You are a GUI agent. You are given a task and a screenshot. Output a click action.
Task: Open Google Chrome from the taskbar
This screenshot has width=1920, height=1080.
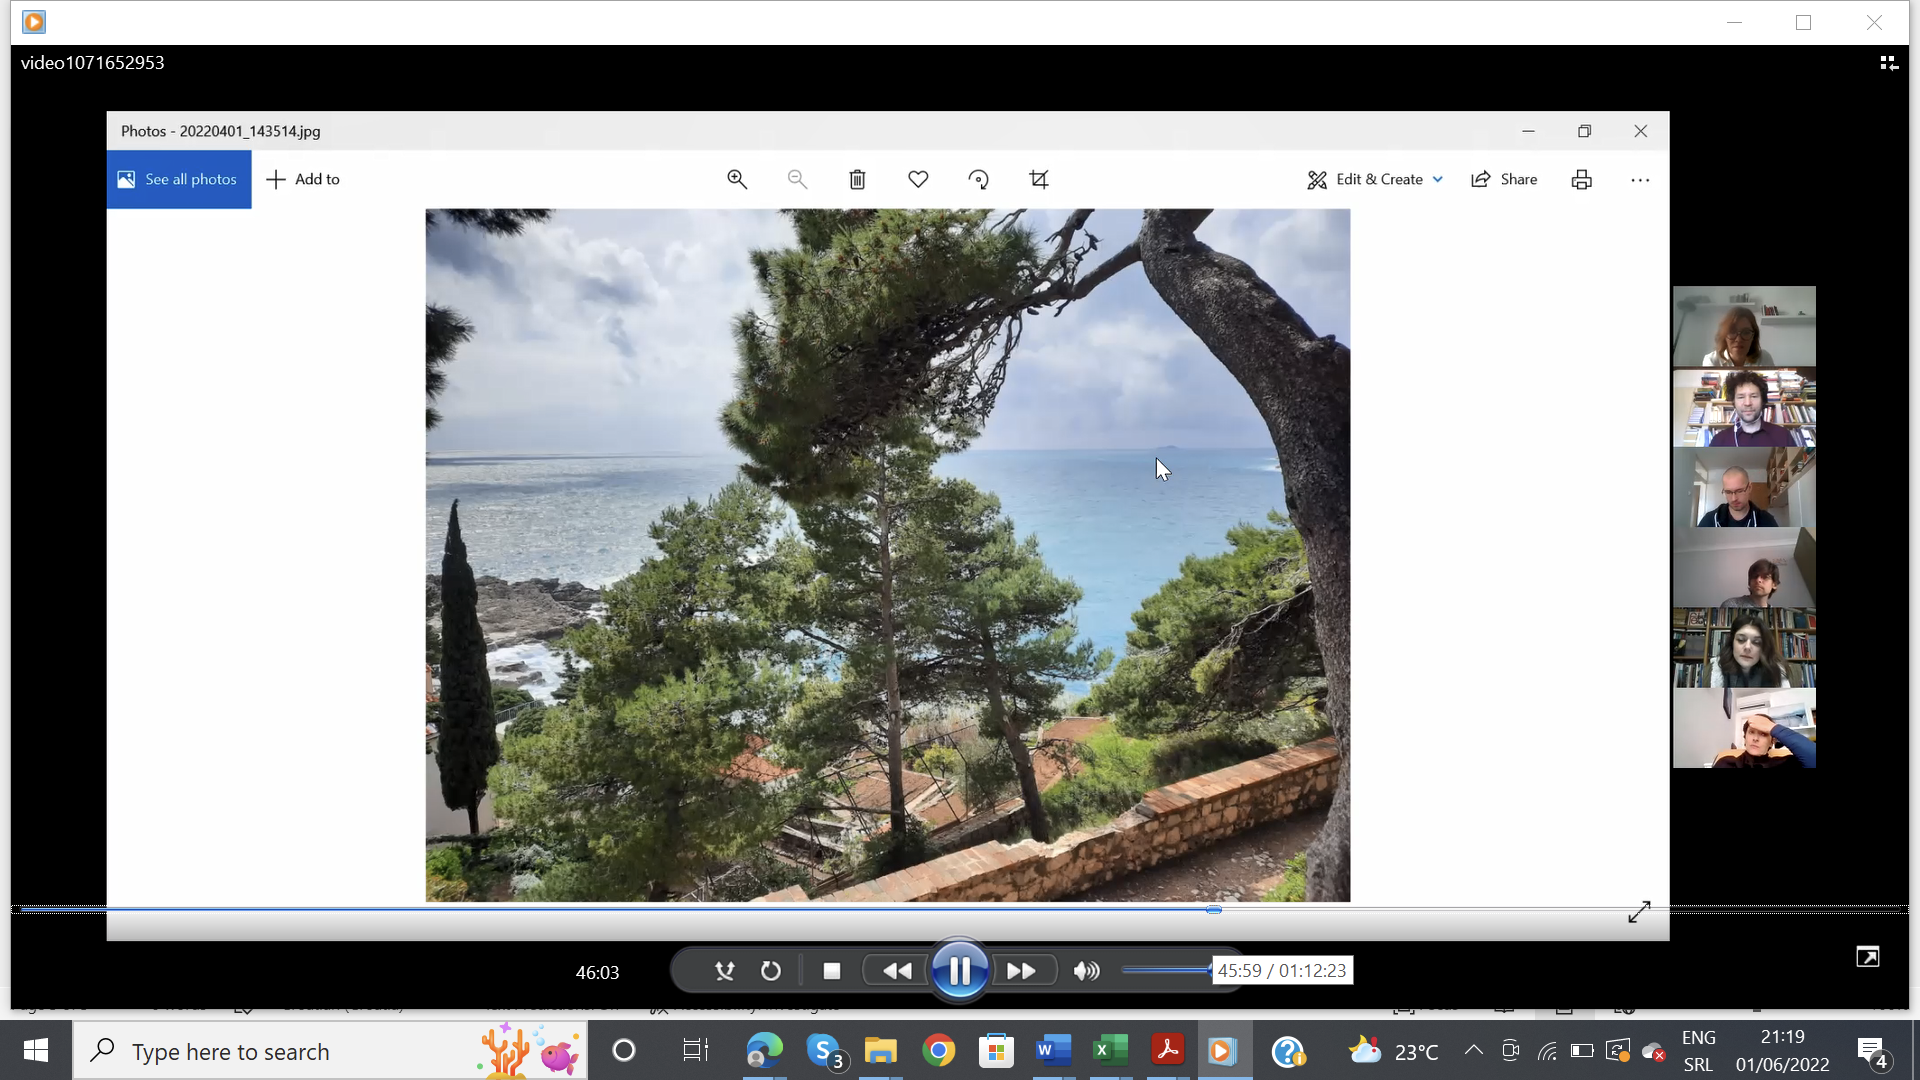click(x=938, y=1051)
